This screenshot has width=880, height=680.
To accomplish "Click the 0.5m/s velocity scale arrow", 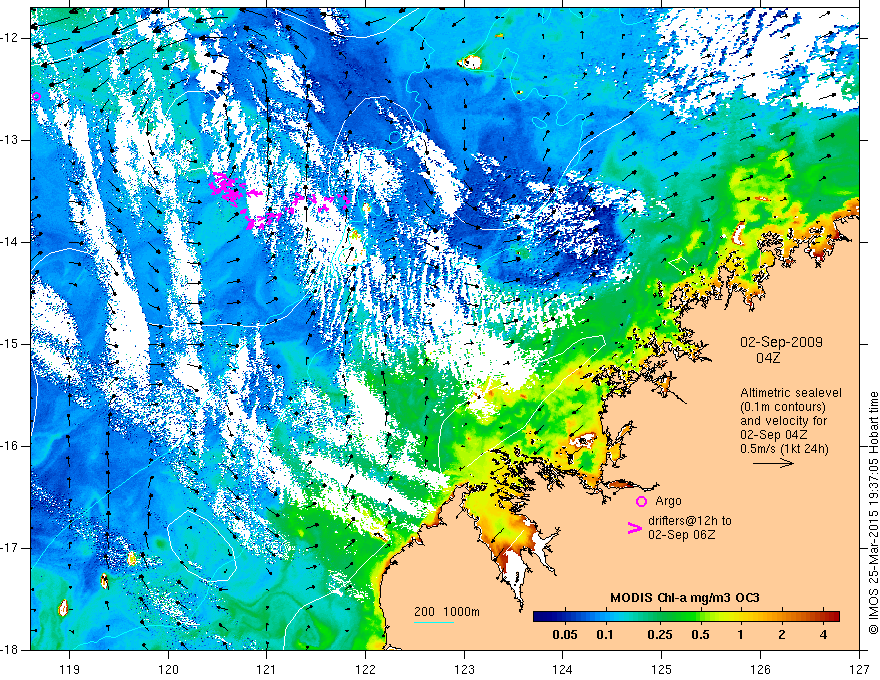I will [x=773, y=463].
